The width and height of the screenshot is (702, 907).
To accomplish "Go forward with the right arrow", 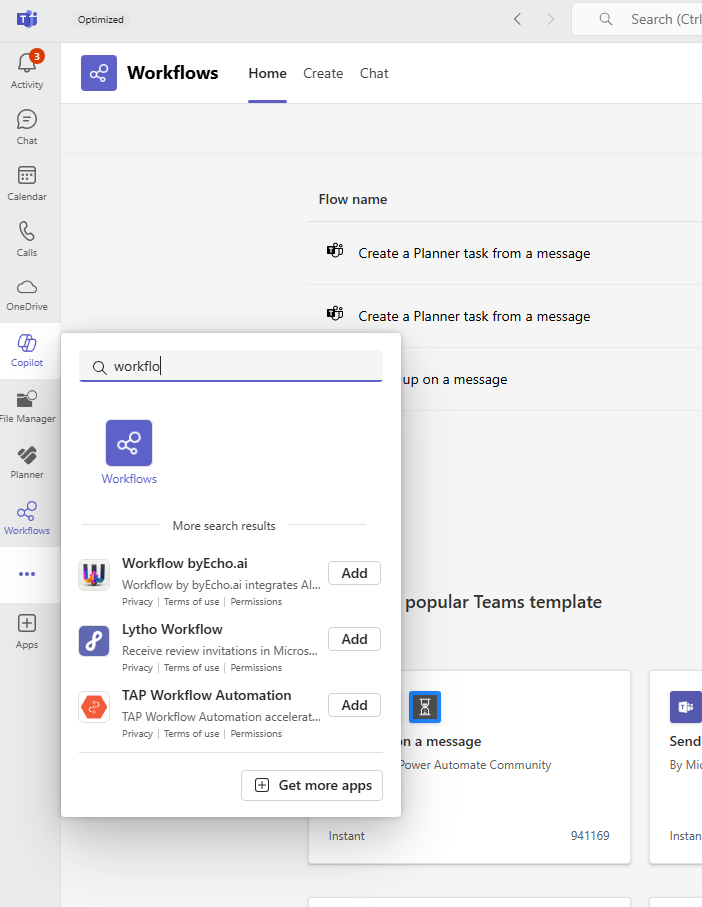I will 550,20.
